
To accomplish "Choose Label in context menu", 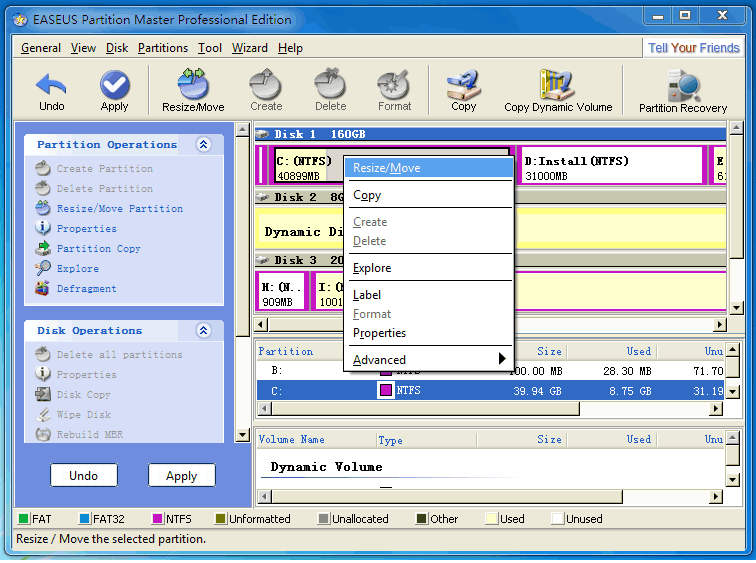I will (428, 295).
